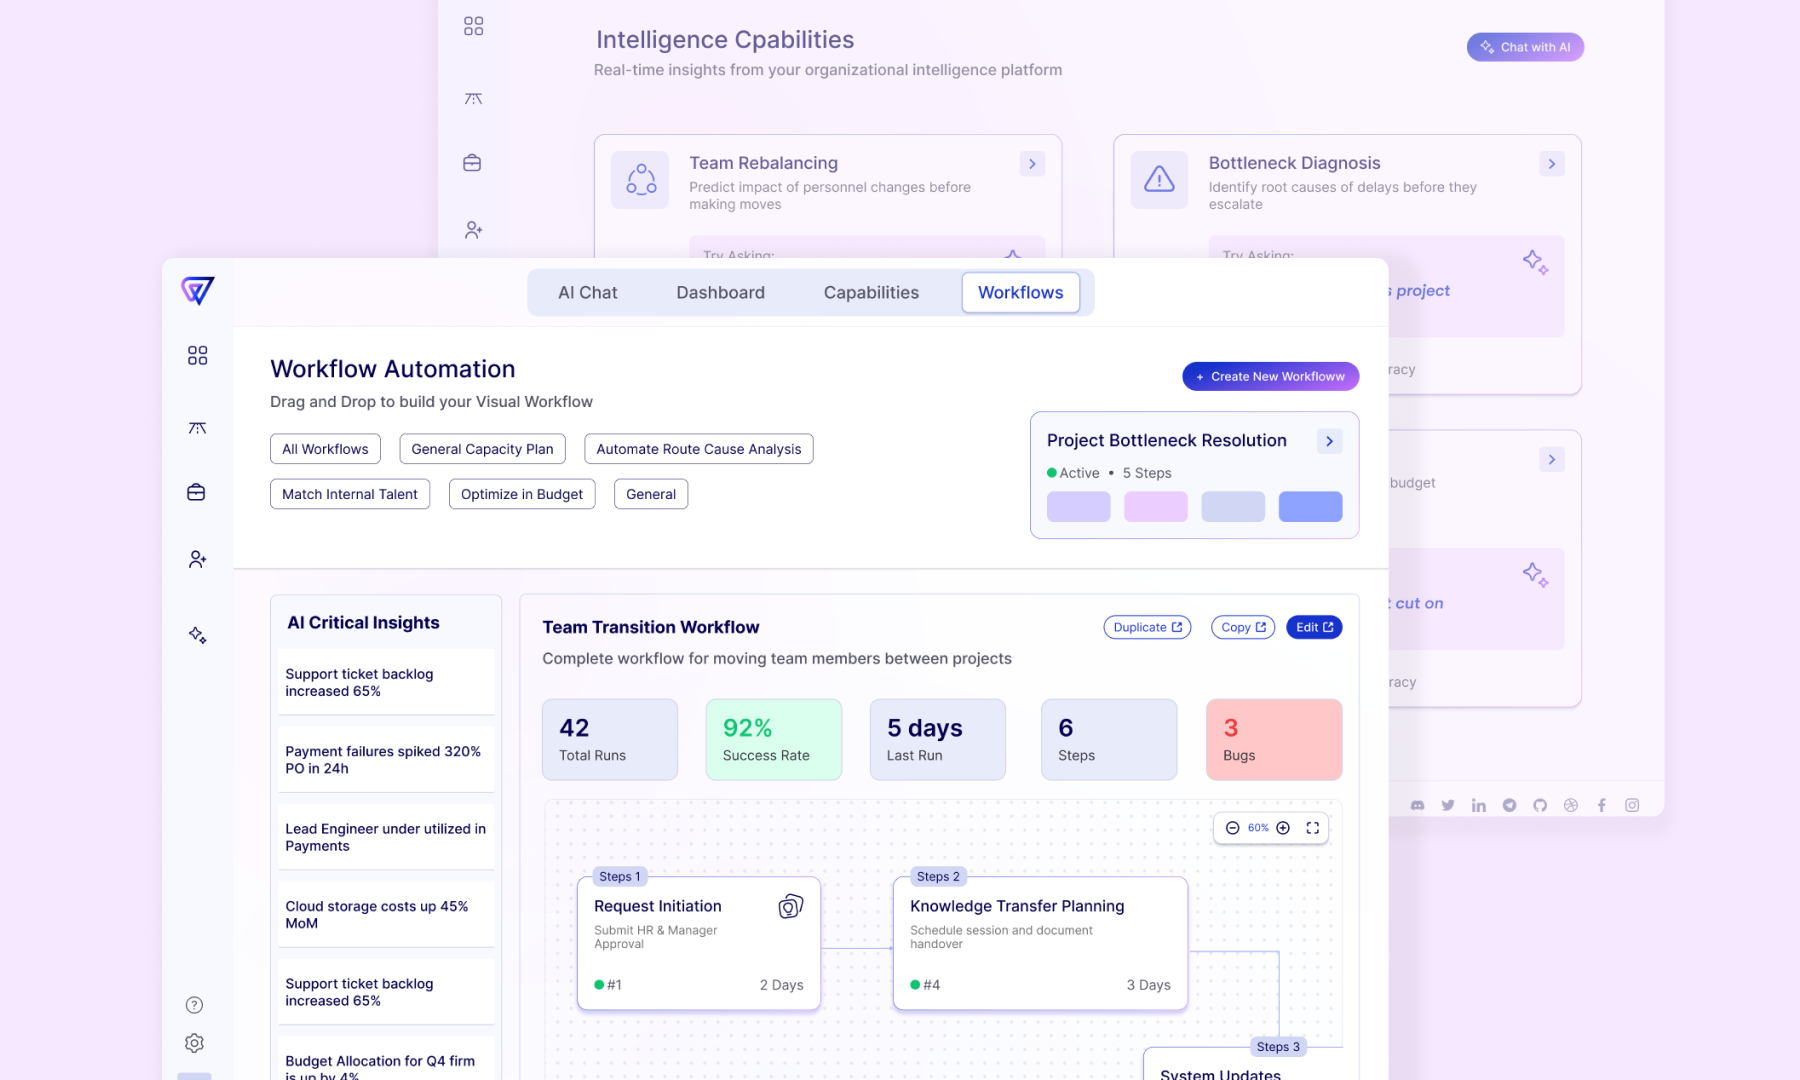Click the grid icon in the back window sidebar
Screen dimensions: 1800x1080
(x=473, y=26)
